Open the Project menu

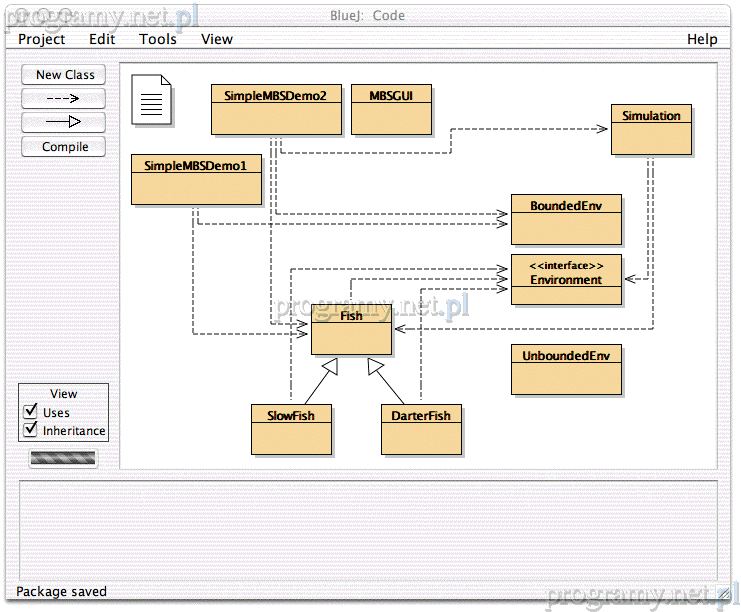pos(42,39)
